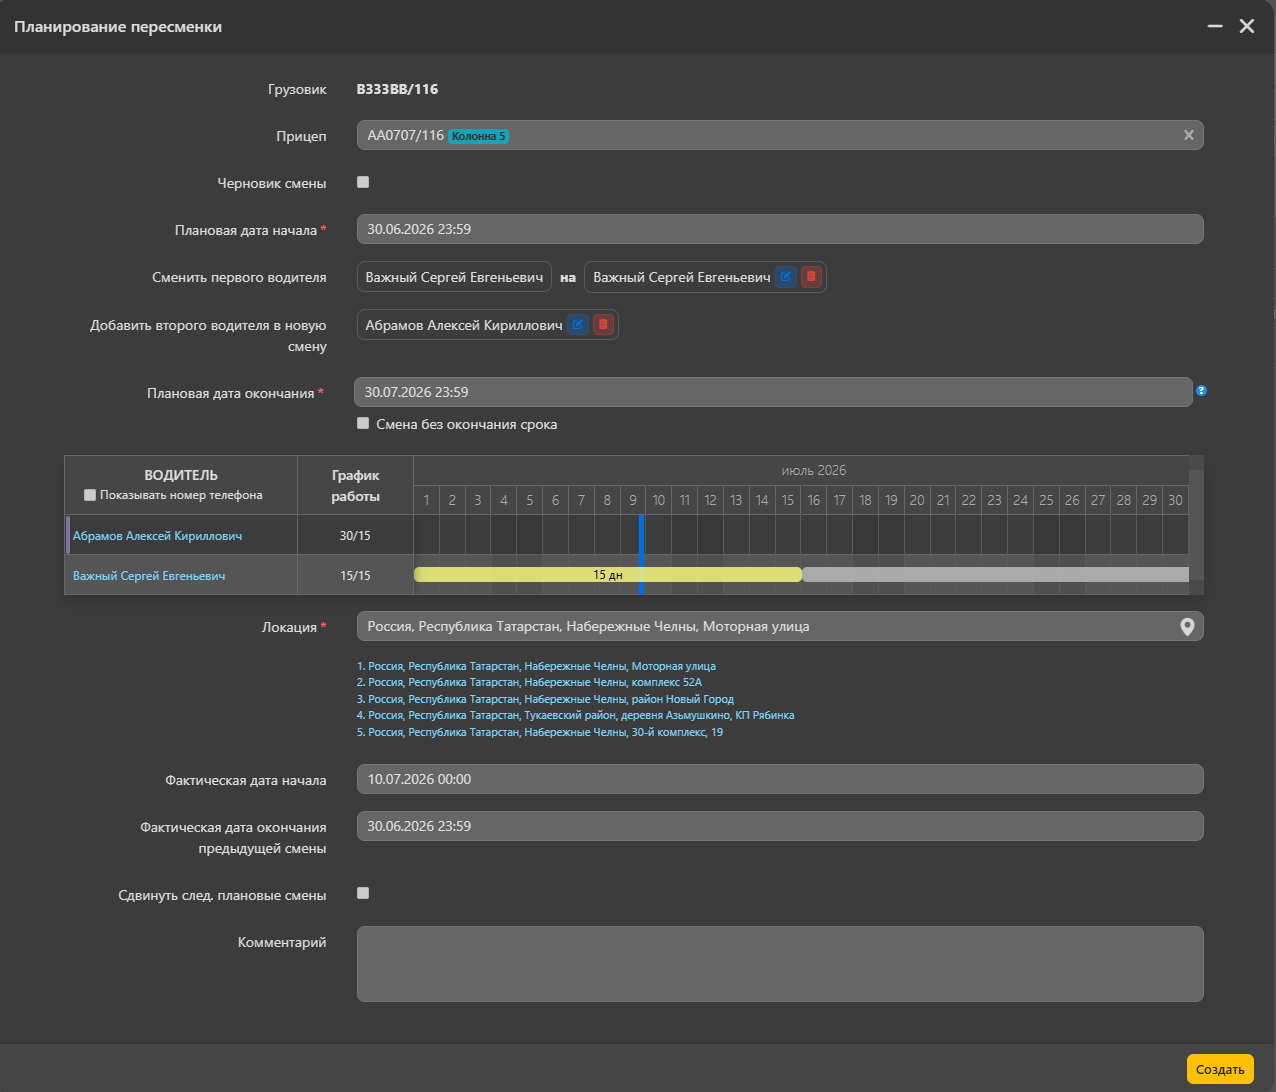Click the map pin icon in Локация field

(1187, 627)
